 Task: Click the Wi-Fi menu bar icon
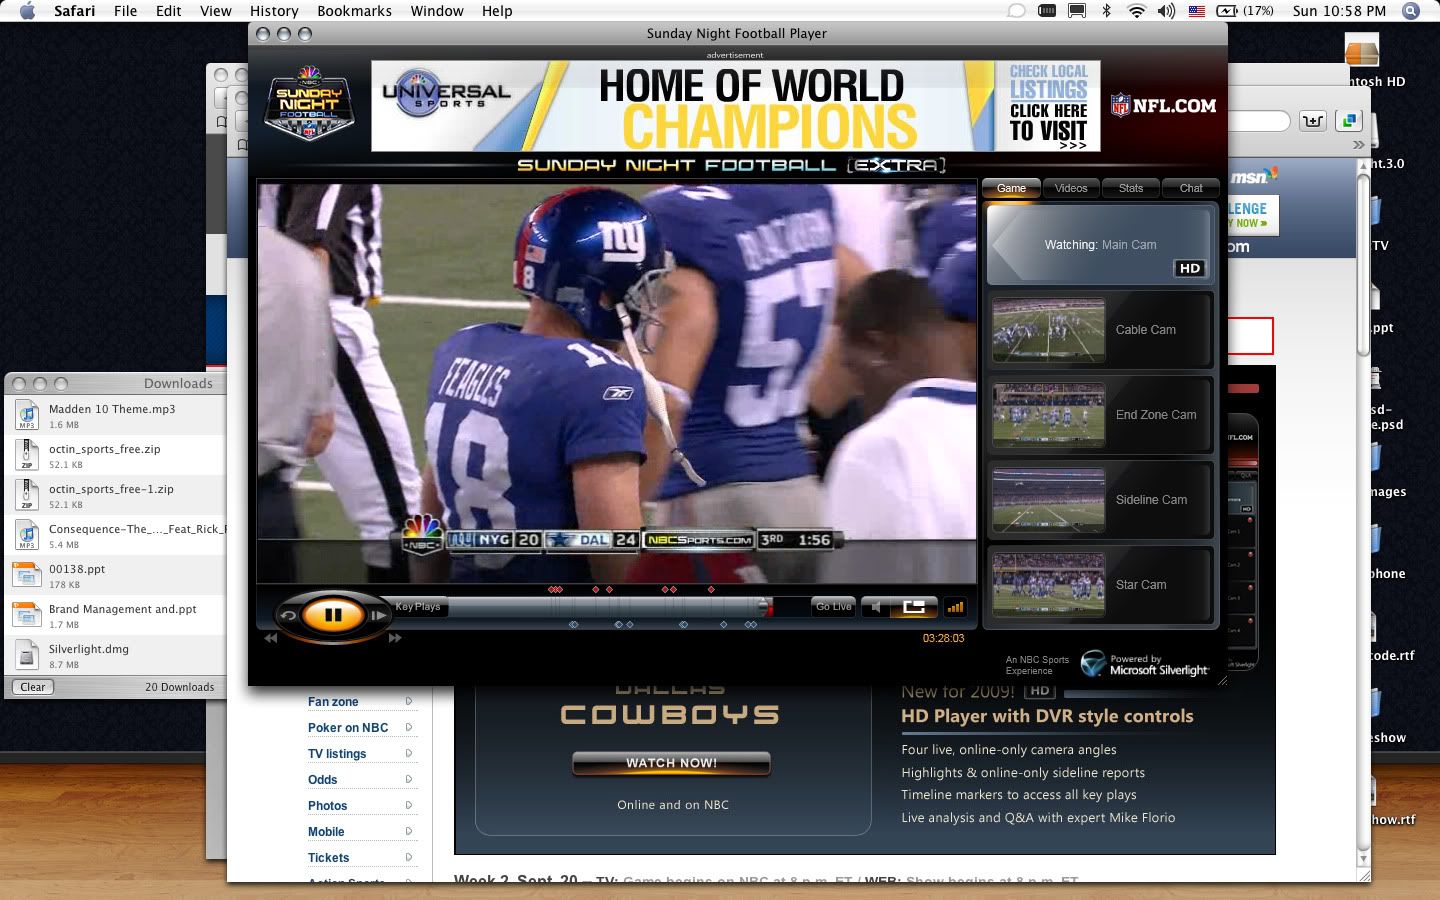tap(1136, 11)
